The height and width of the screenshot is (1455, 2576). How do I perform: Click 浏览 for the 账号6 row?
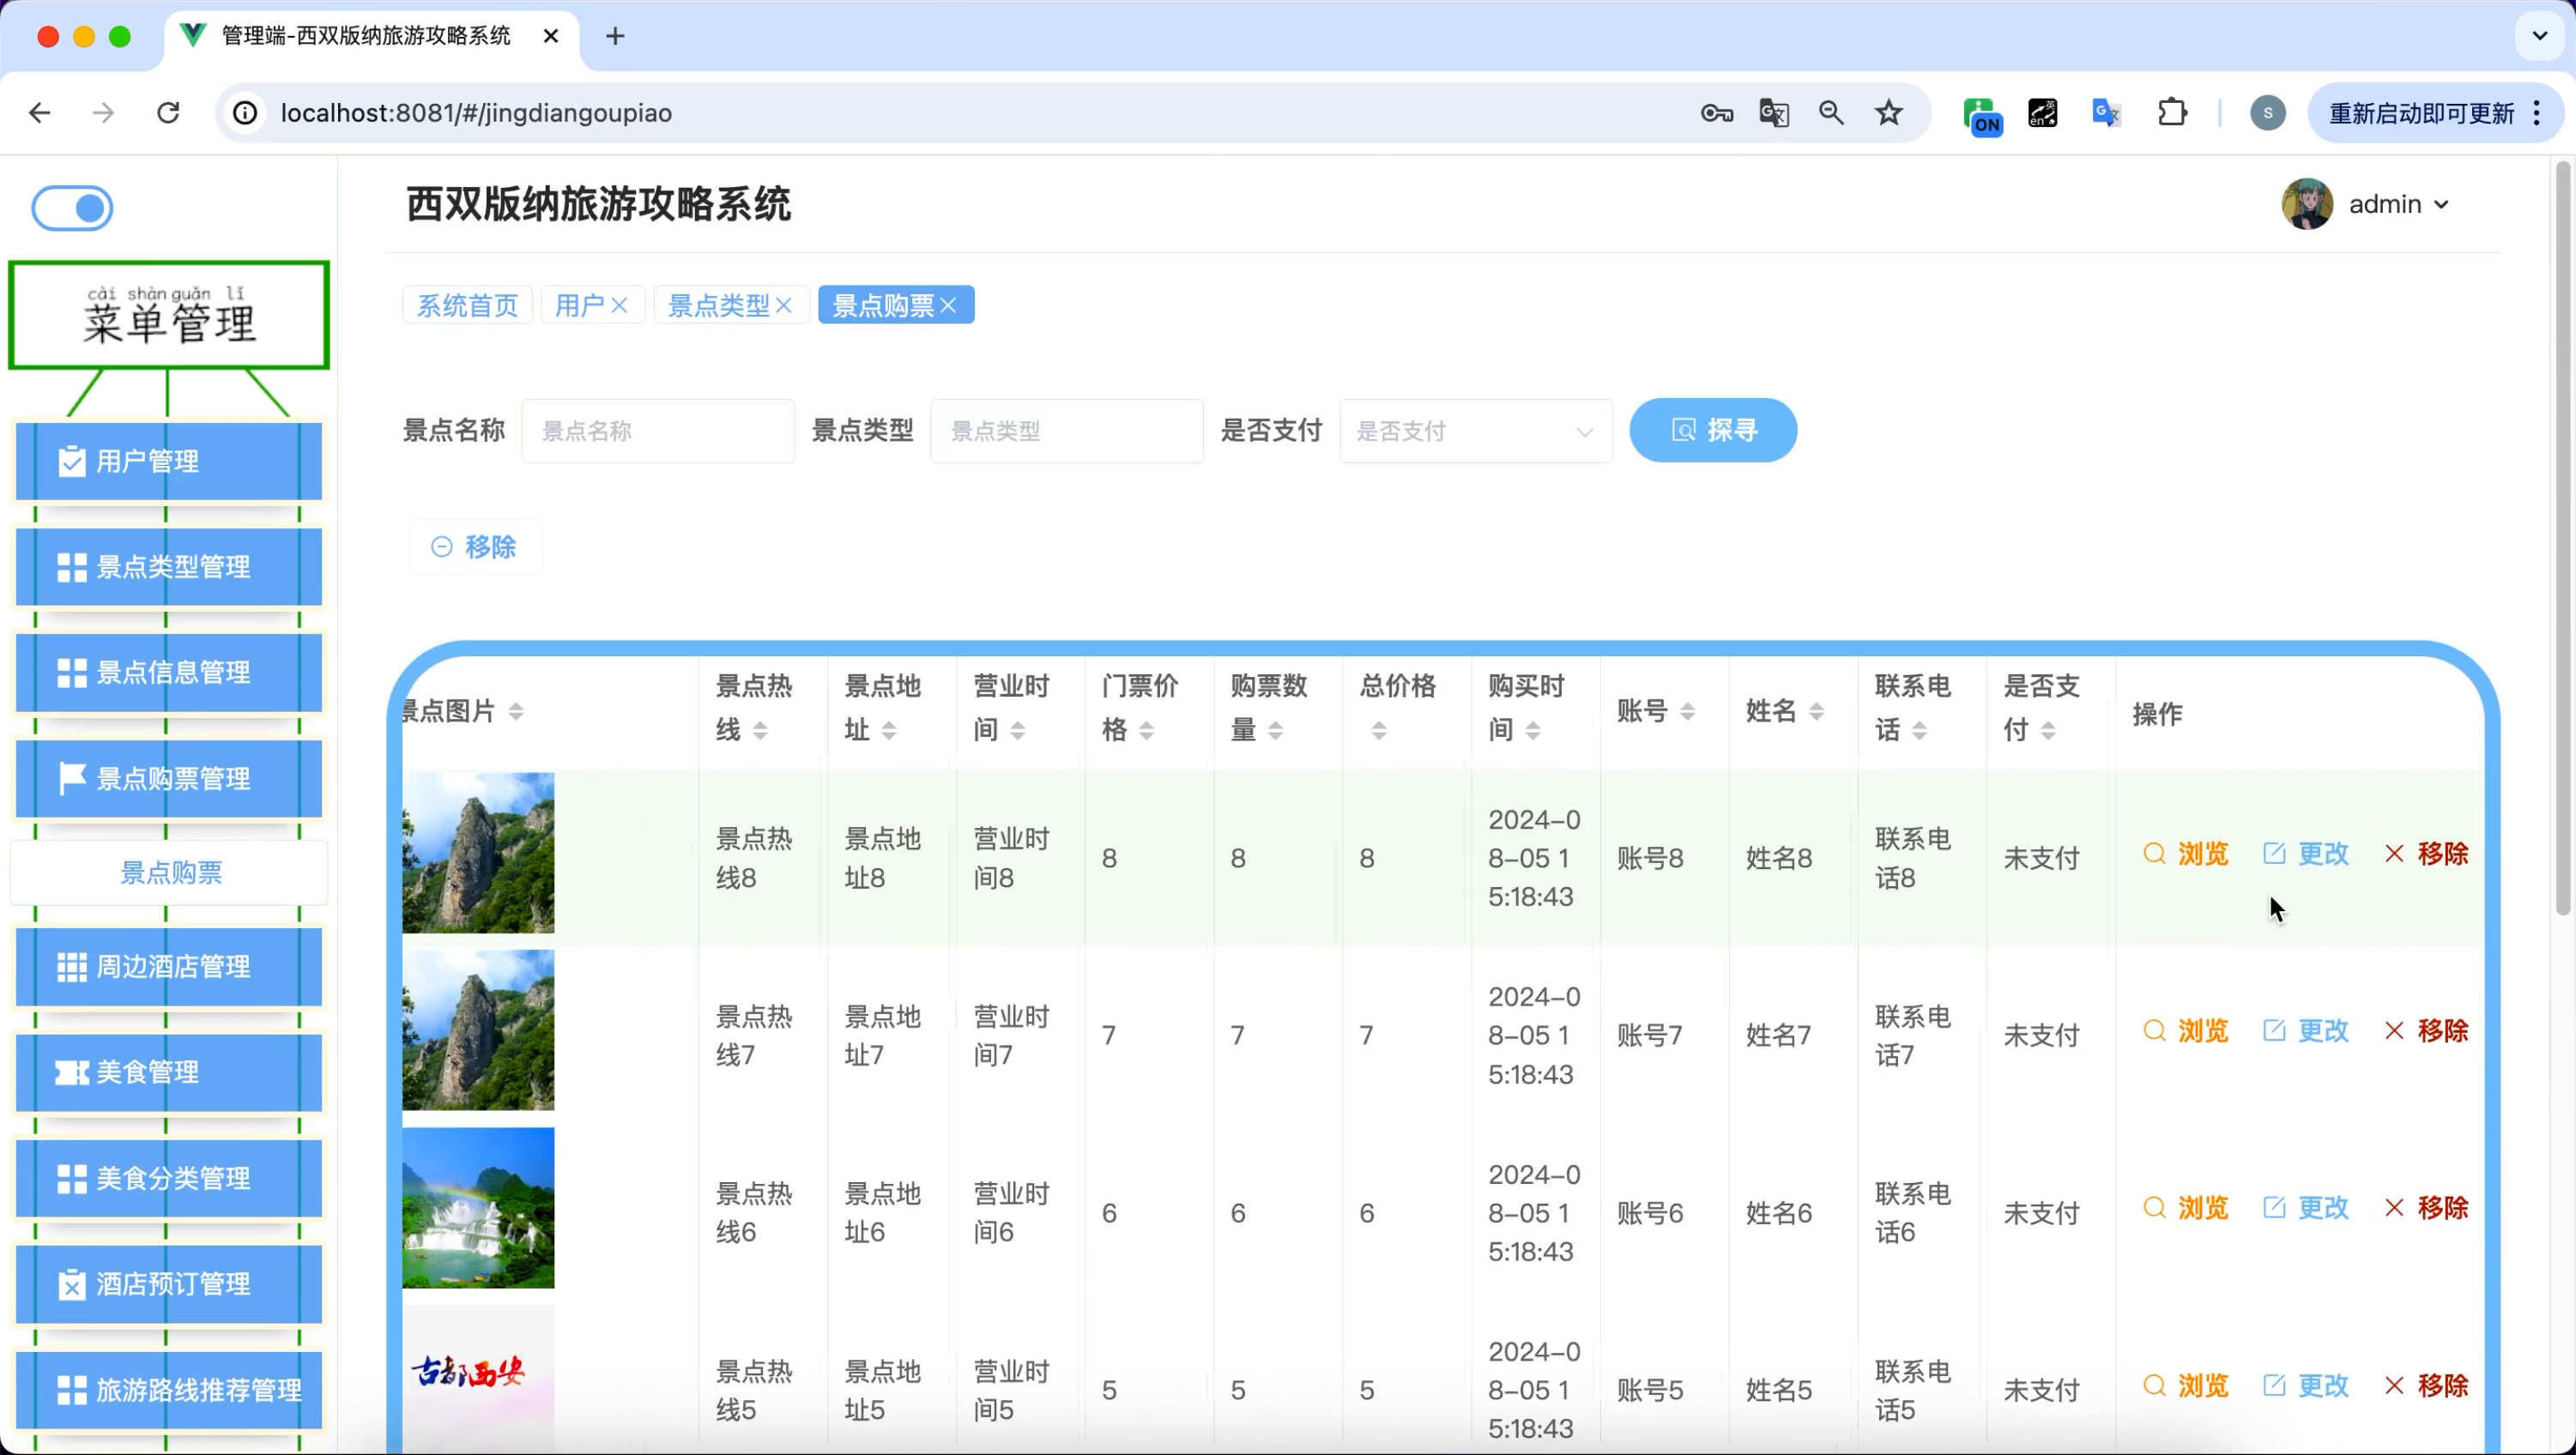(2187, 1208)
